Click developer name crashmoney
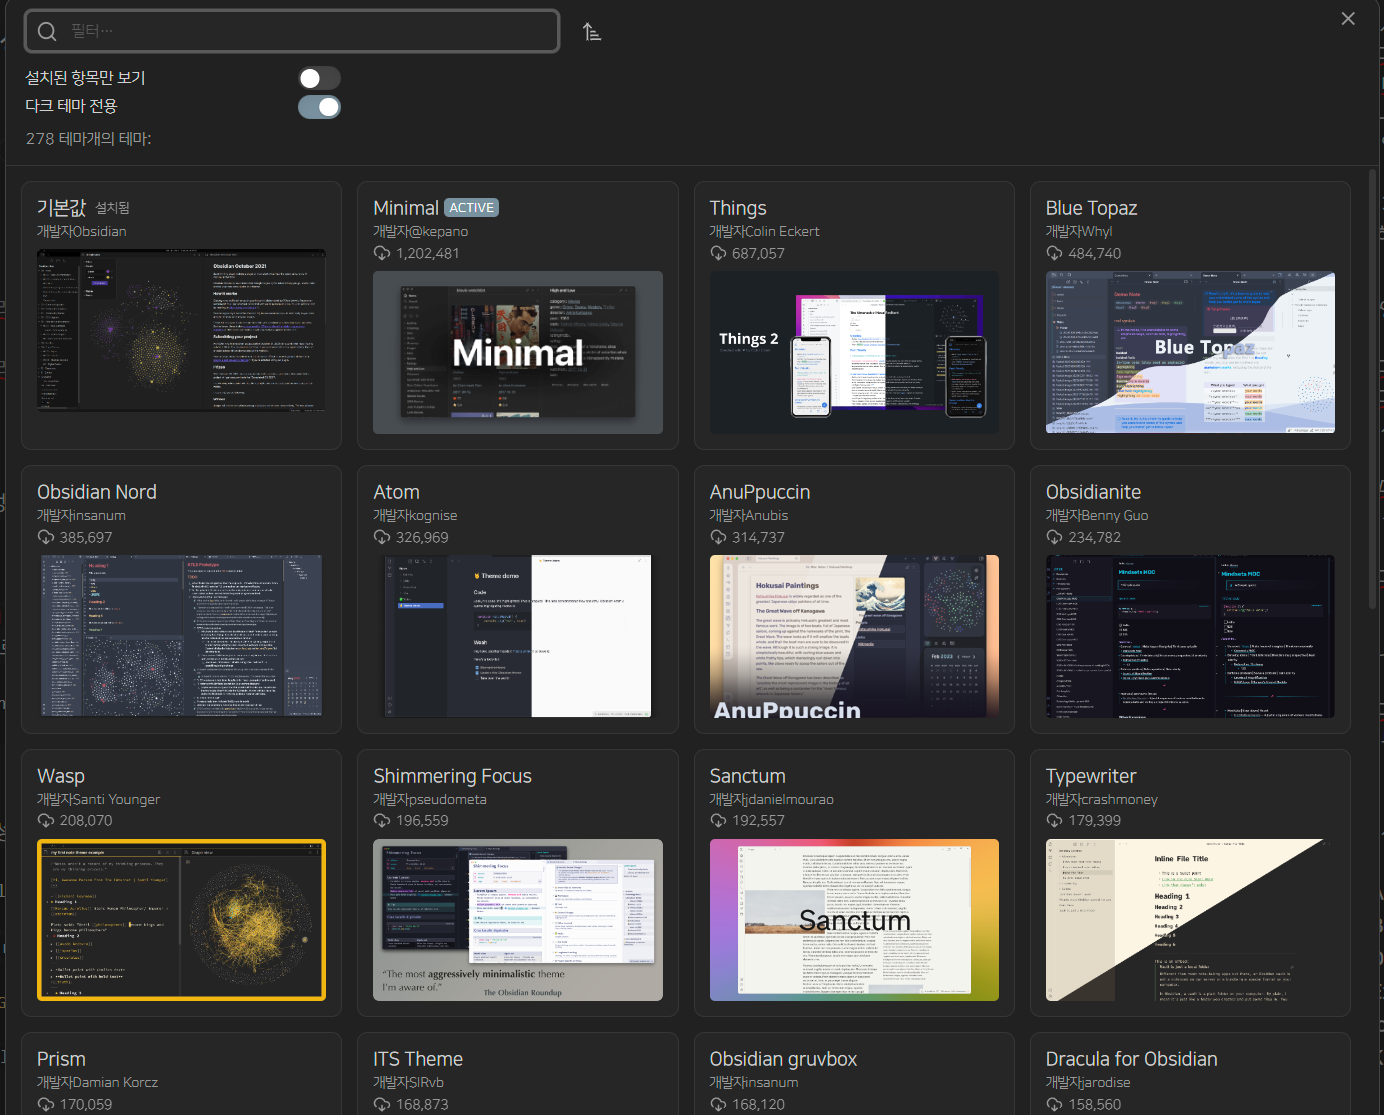 pos(1120,799)
